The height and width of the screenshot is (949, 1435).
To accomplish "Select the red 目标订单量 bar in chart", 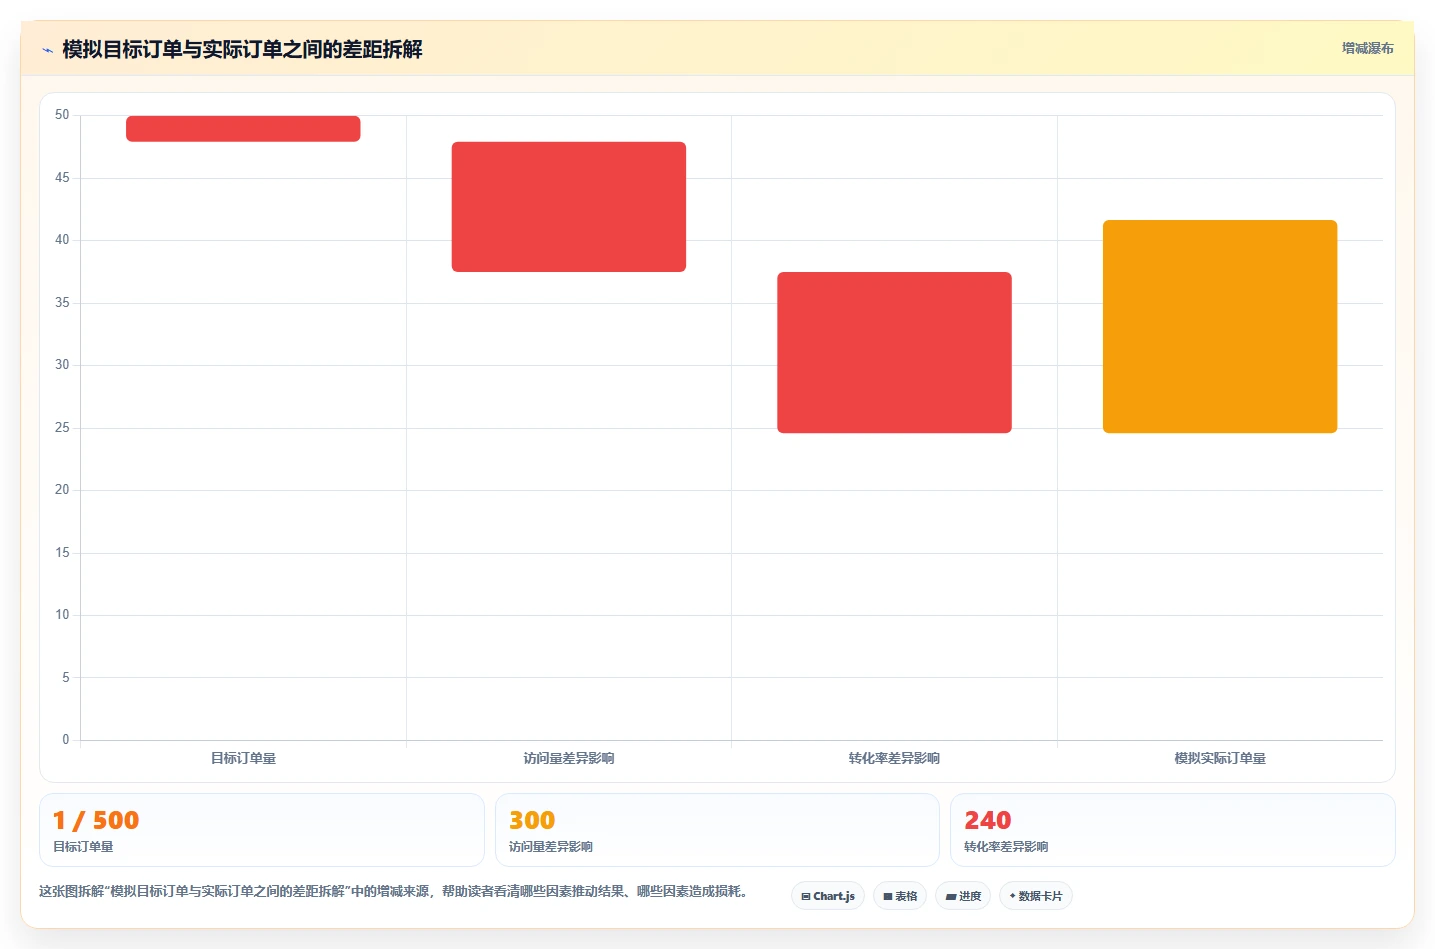I will click(x=243, y=129).
